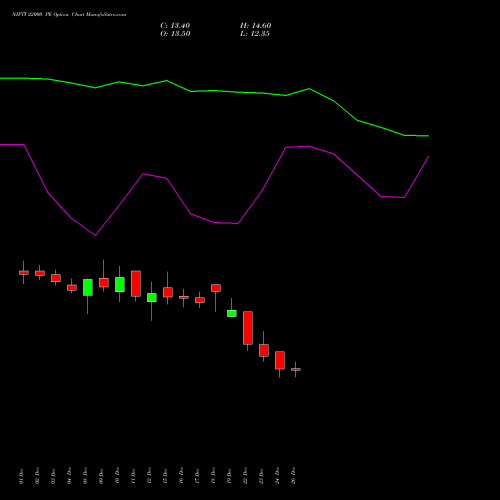Click the "19 Dec" axis label
Screen dimensions: 500x500
(x=229, y=476)
